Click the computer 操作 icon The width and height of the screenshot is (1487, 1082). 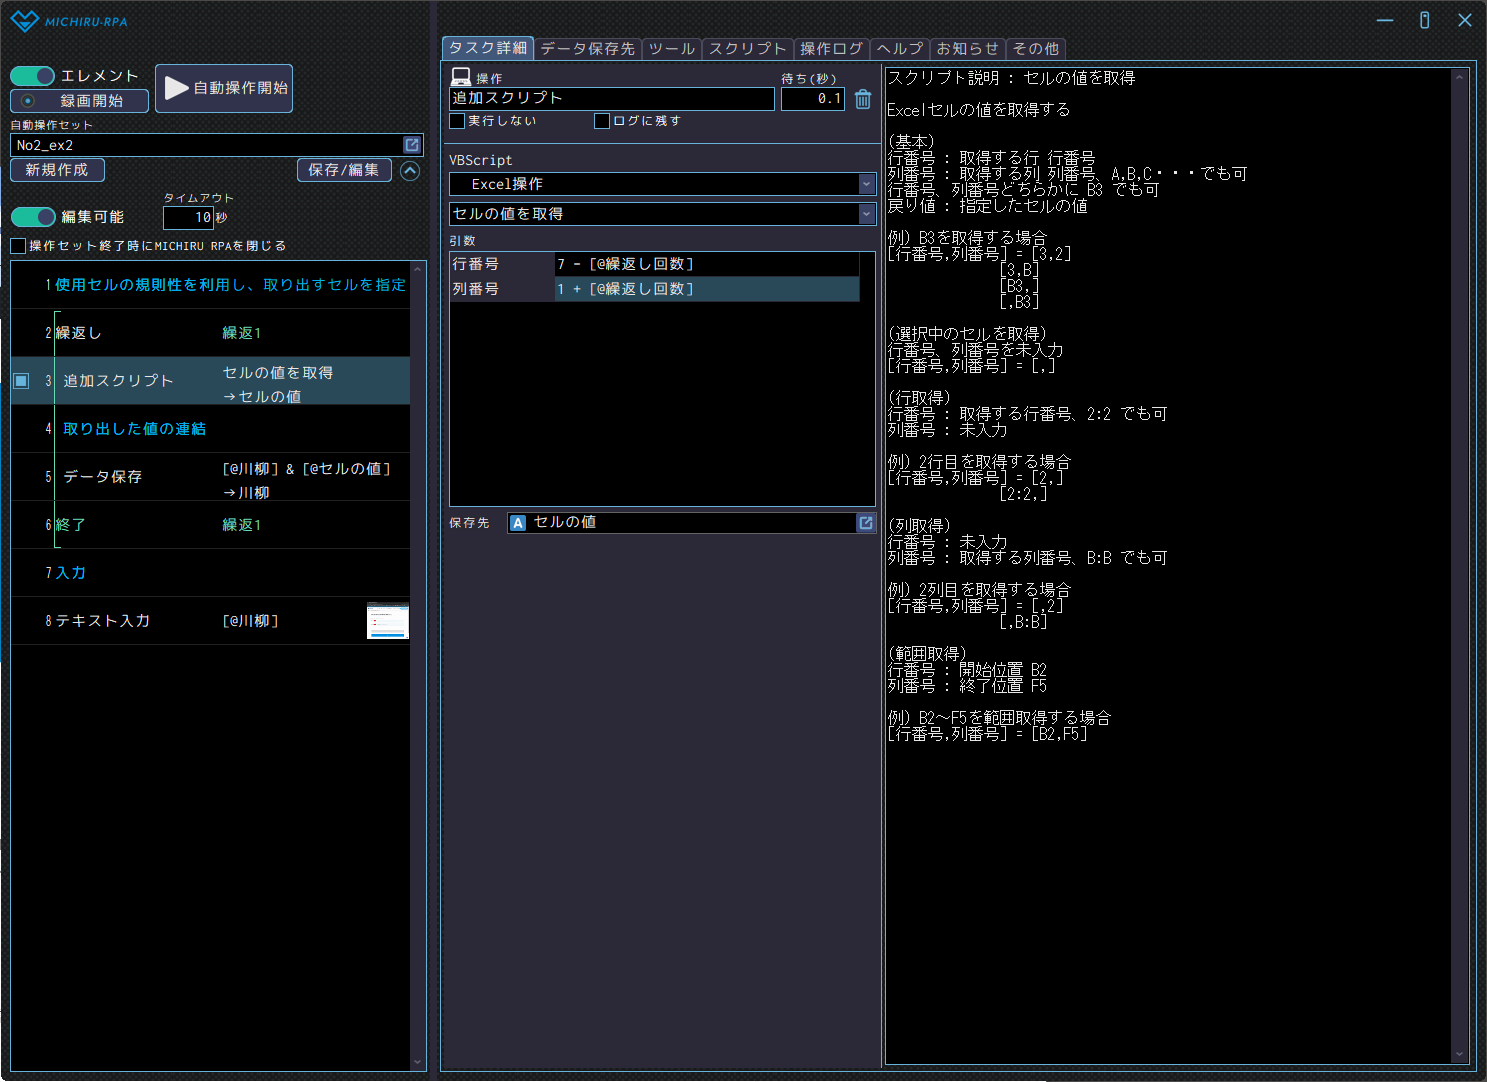(x=461, y=77)
